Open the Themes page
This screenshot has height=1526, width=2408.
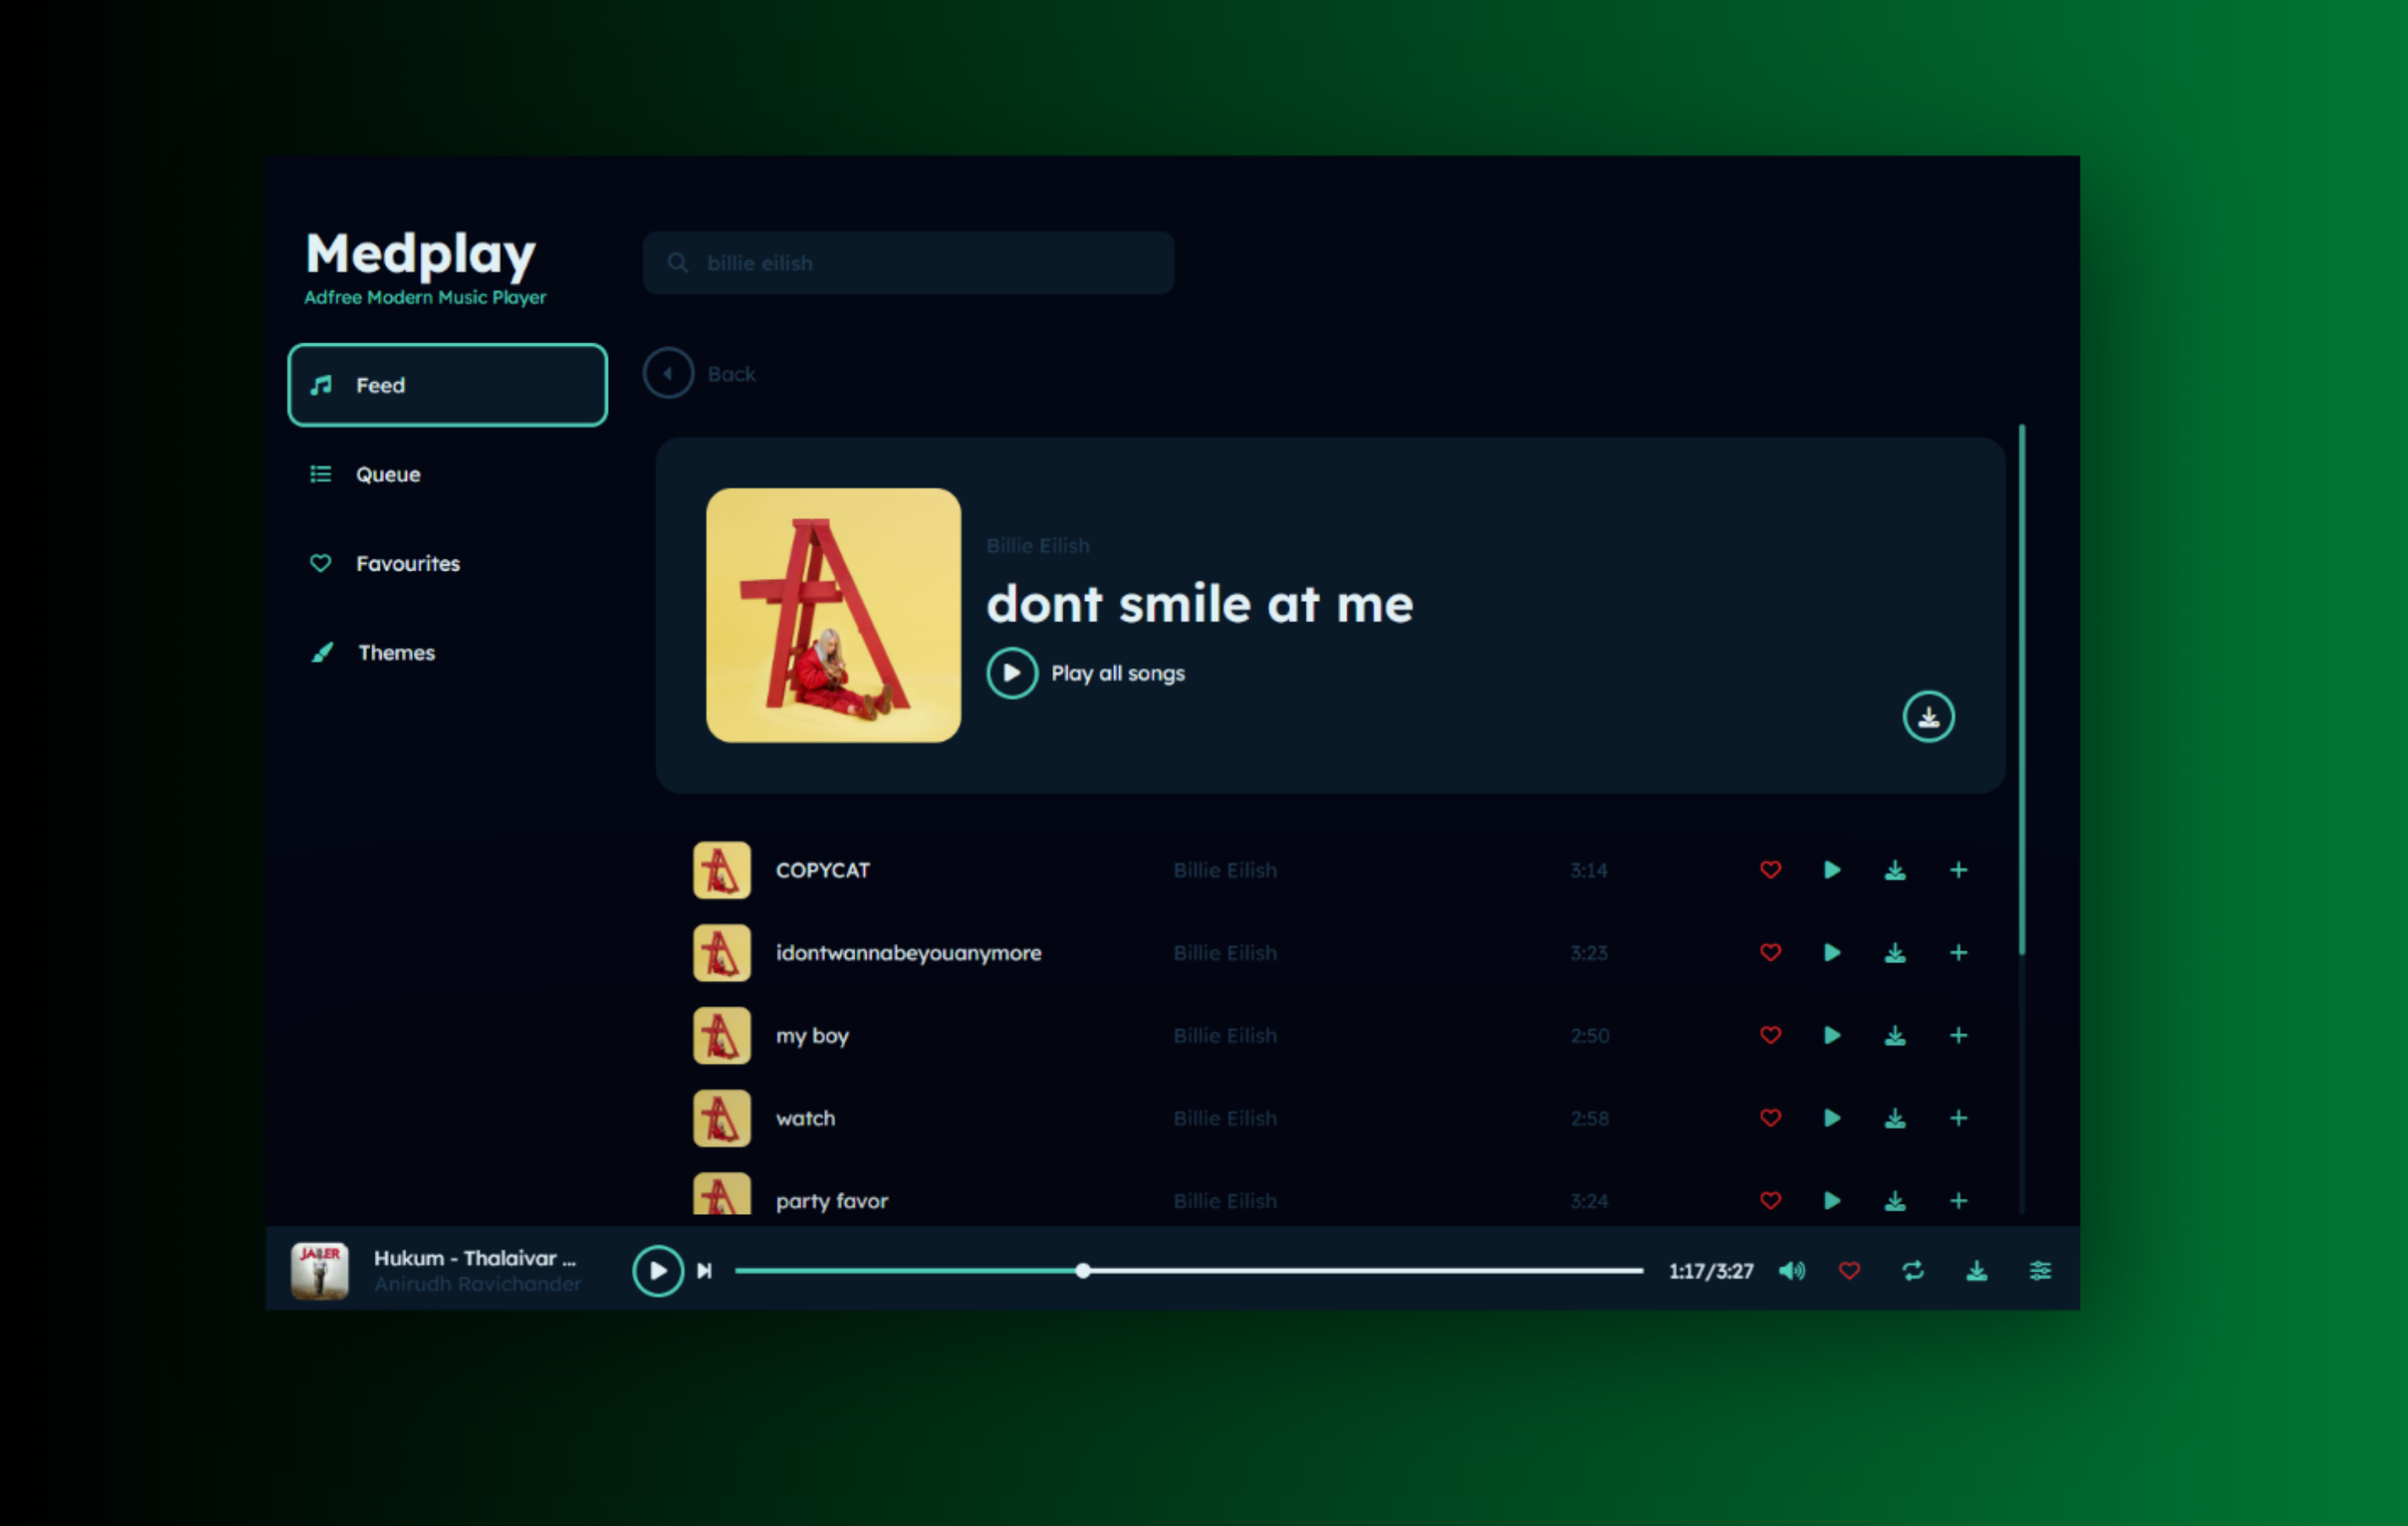tap(396, 653)
